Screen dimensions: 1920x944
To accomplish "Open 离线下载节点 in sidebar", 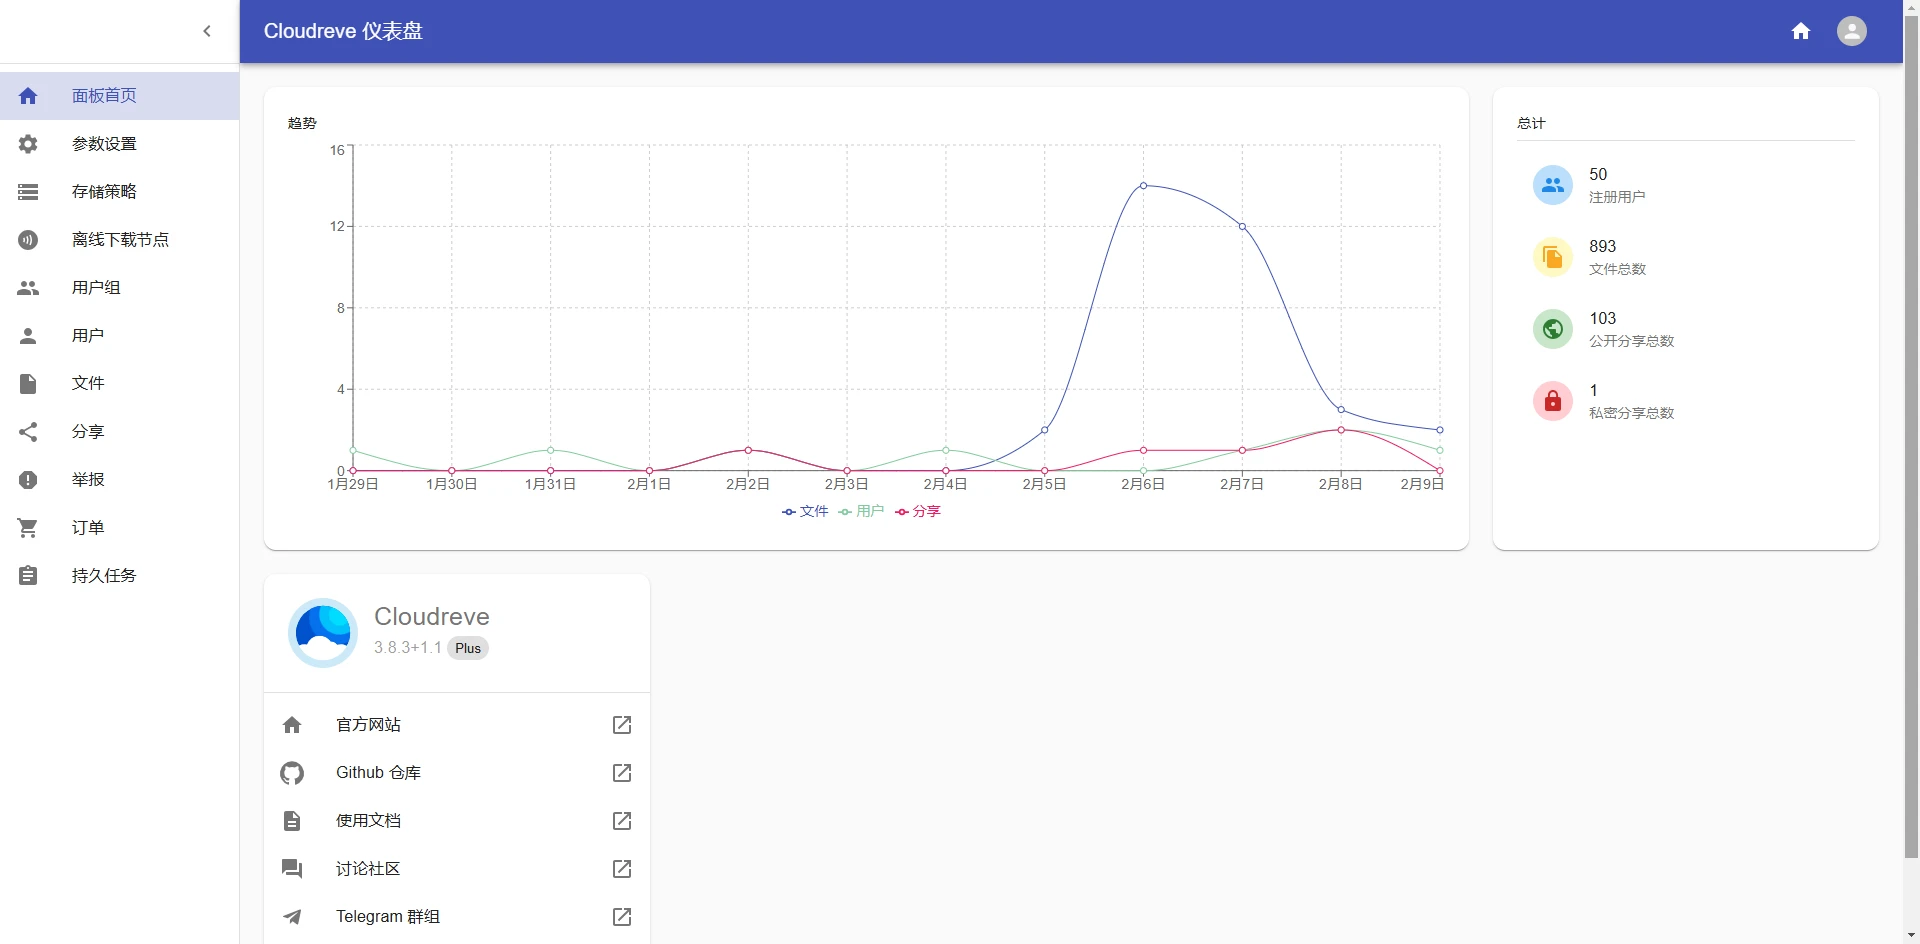I will pyautogui.click(x=120, y=240).
